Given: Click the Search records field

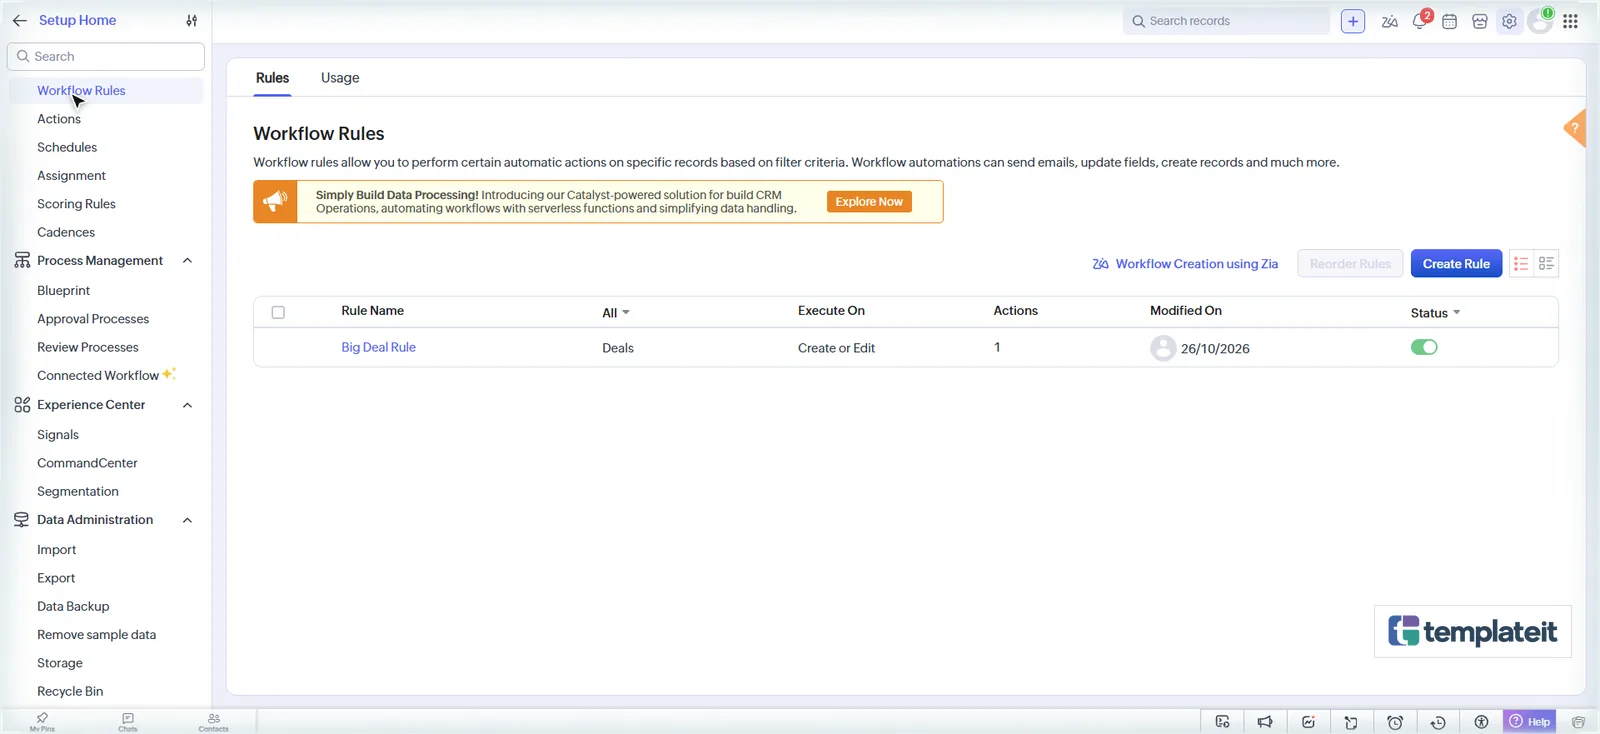Looking at the screenshot, I should (x=1226, y=21).
